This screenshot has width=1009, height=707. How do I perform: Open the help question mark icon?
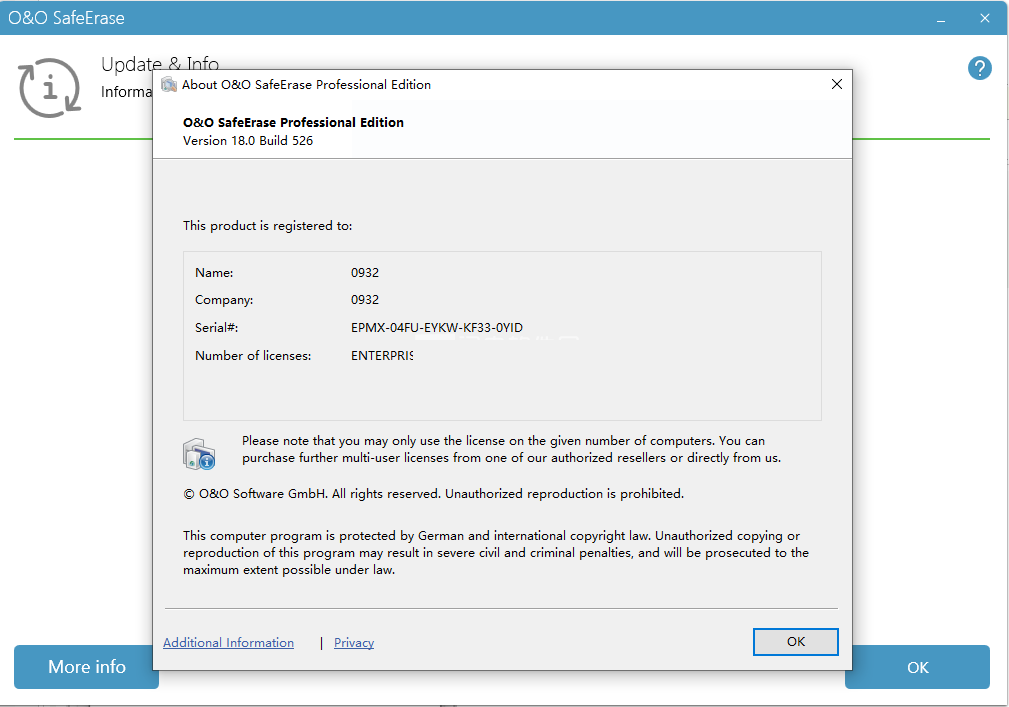(979, 68)
